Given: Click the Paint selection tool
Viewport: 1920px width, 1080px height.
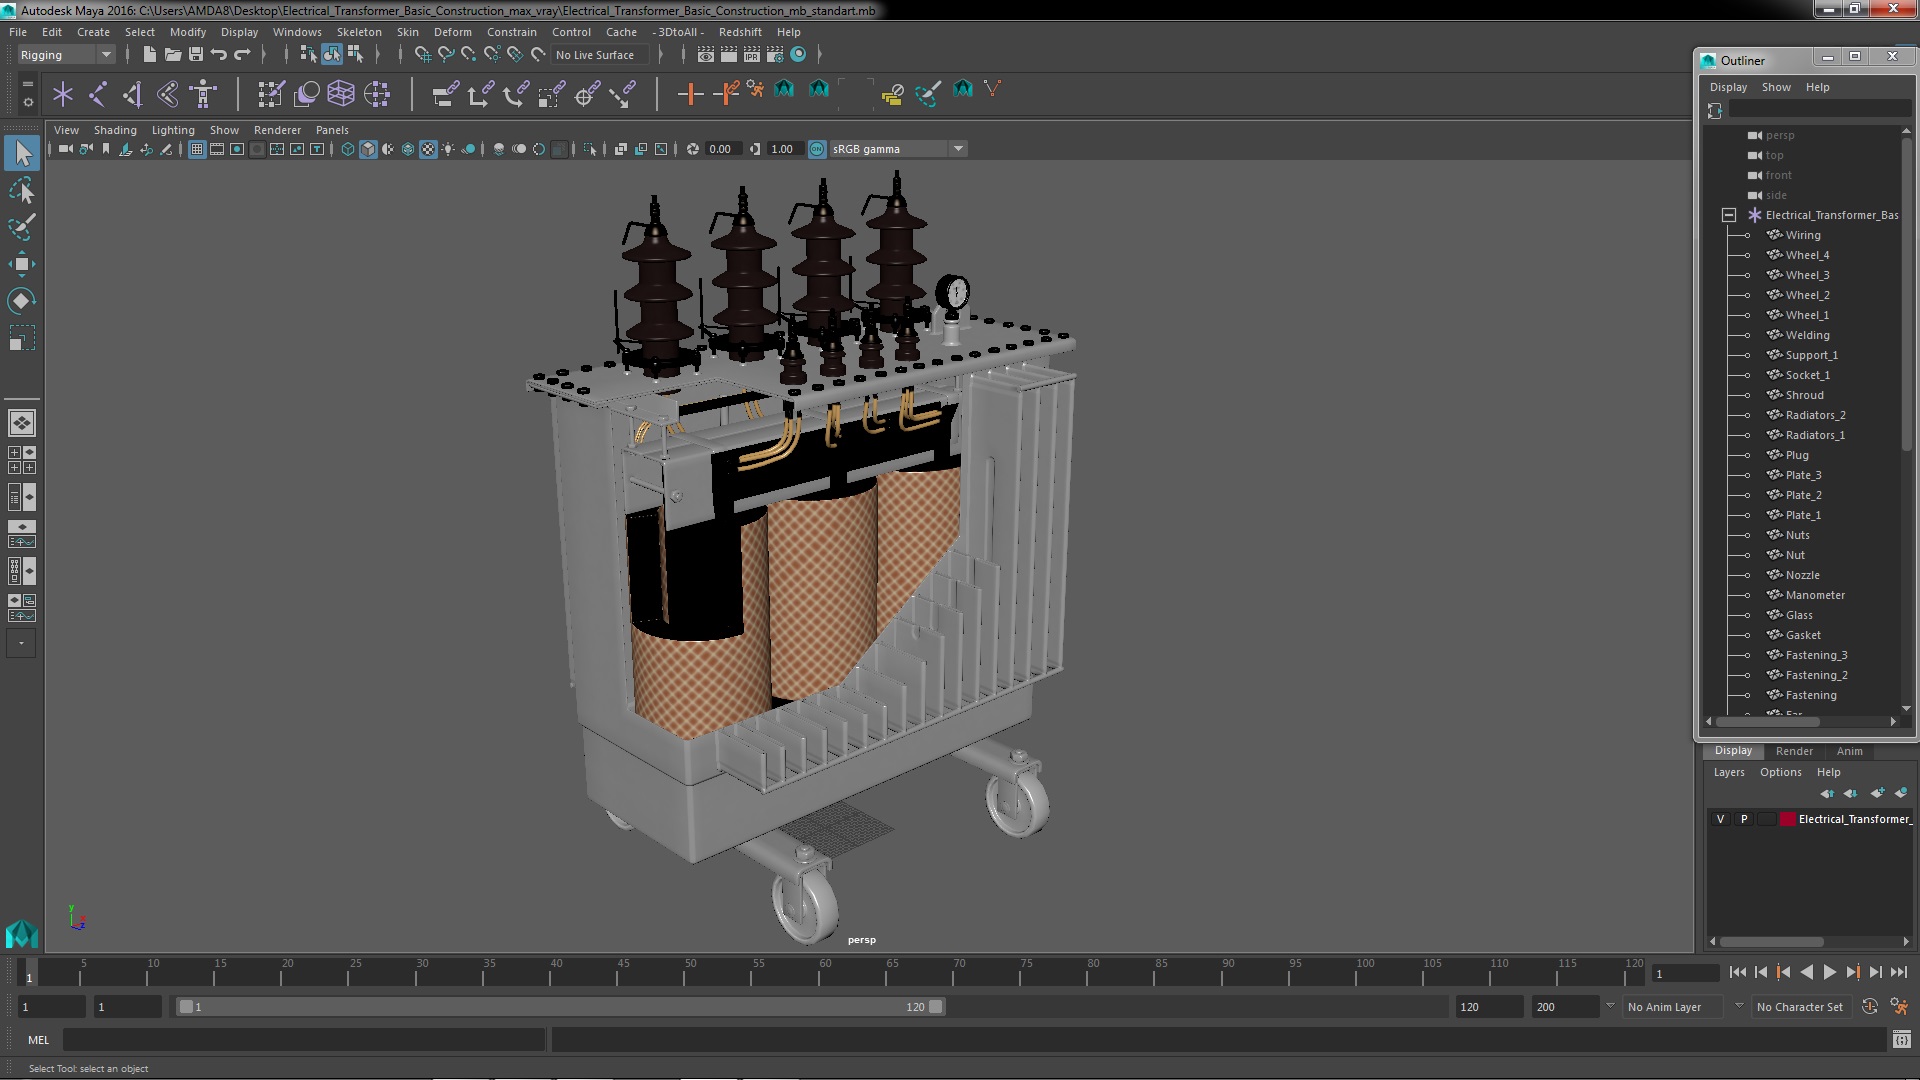Looking at the screenshot, I should tap(21, 227).
